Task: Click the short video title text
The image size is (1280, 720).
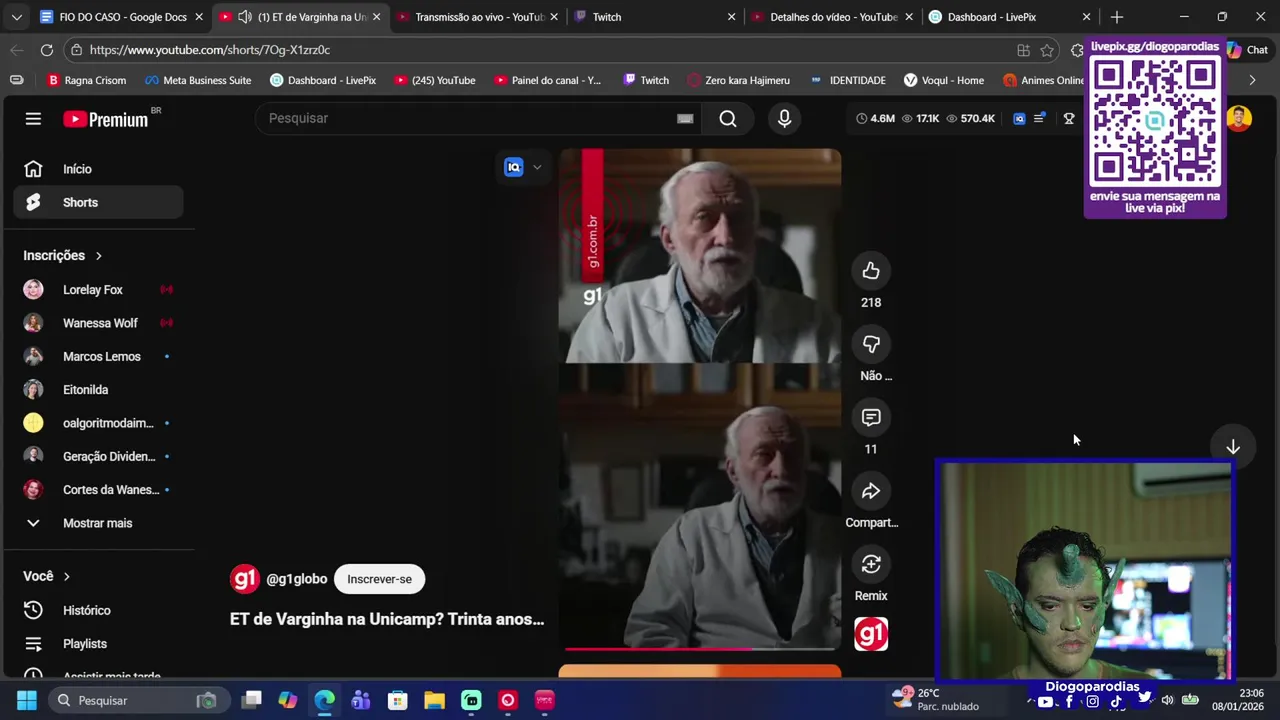Action: point(387,620)
